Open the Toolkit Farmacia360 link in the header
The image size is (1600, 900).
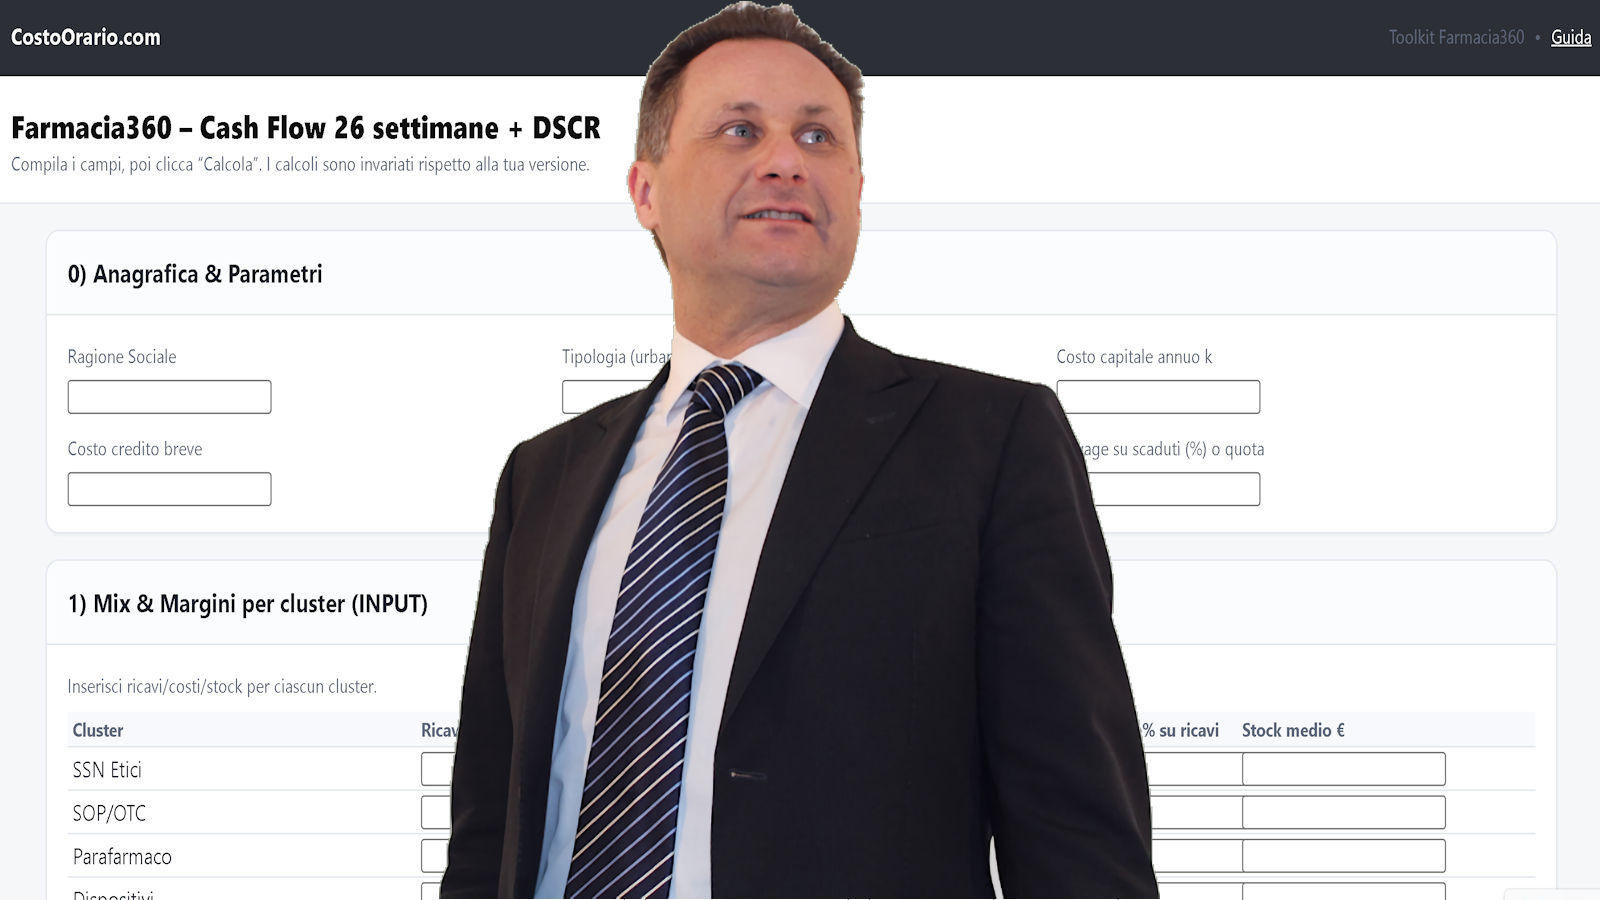point(1456,37)
